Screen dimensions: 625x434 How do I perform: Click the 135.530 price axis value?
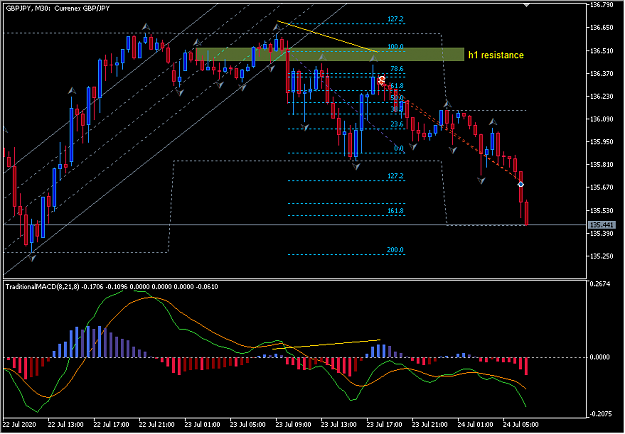(x=602, y=210)
